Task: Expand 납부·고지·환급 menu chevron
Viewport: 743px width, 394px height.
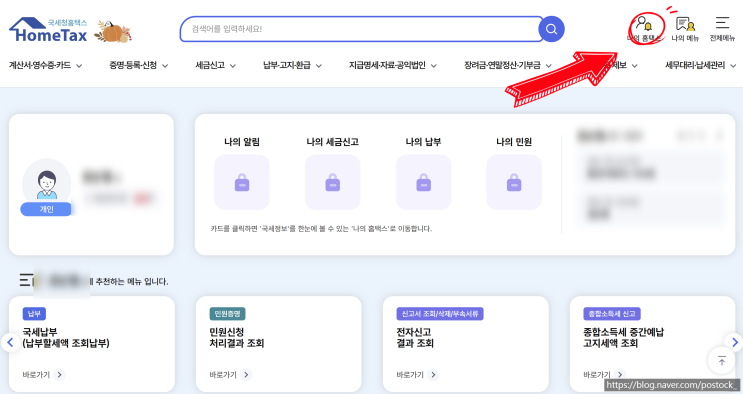Action: click(318, 66)
